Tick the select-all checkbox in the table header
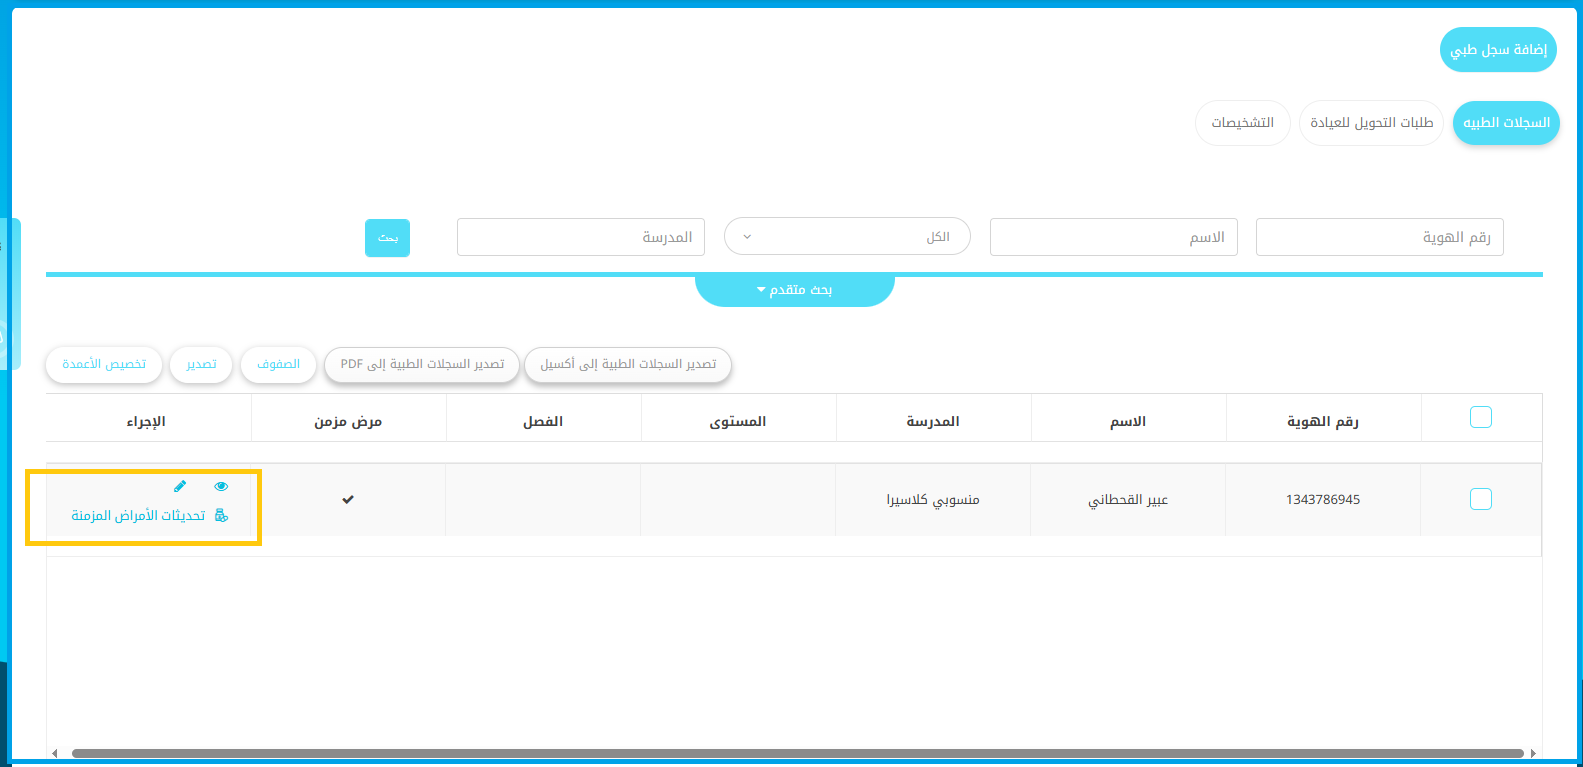 pos(1480,417)
